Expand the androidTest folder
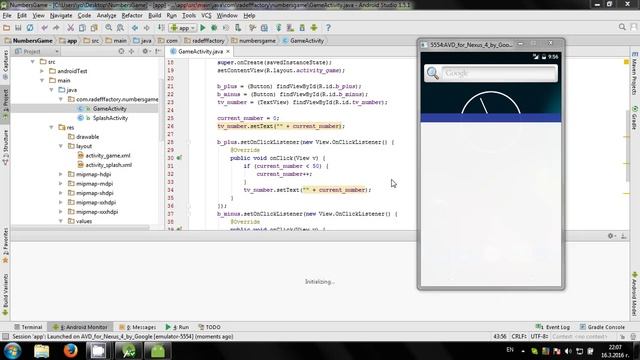This screenshot has height=360, width=640. click(42, 71)
